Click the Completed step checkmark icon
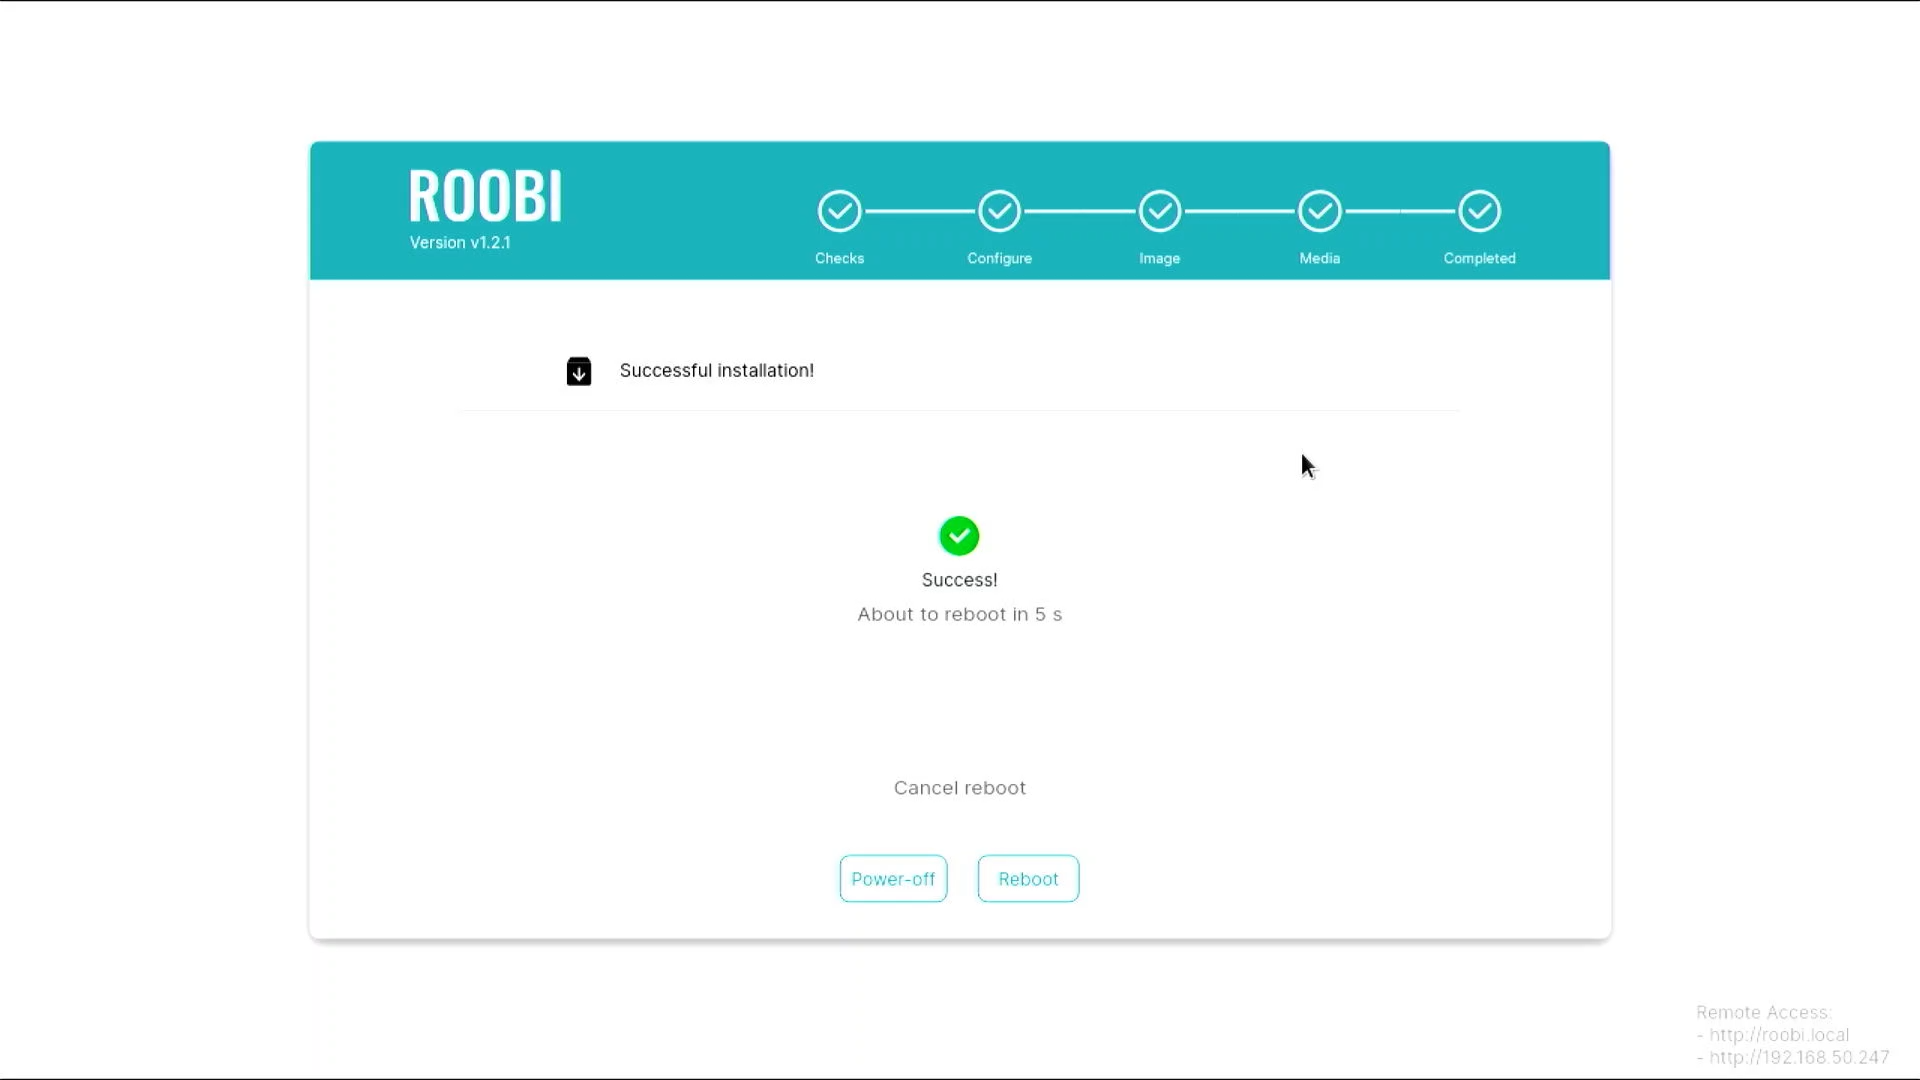 [1479, 211]
